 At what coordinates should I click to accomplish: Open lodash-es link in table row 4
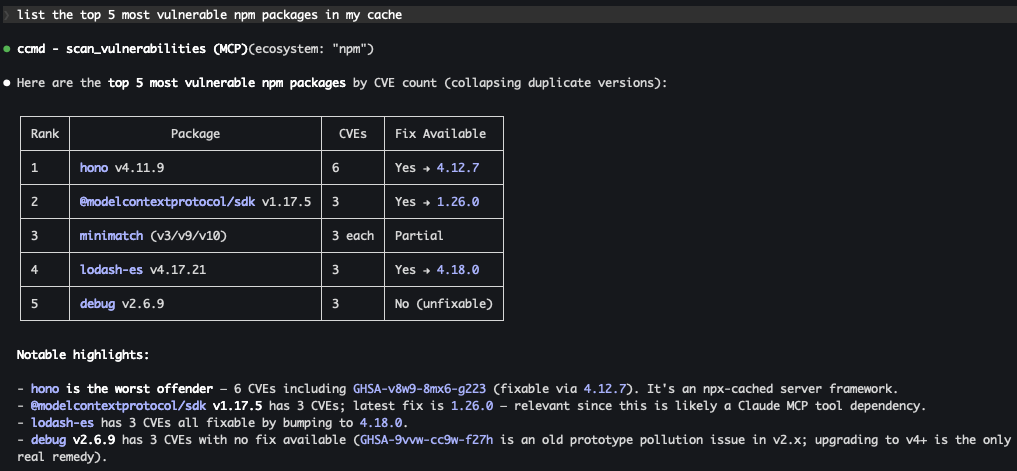[x=112, y=269]
